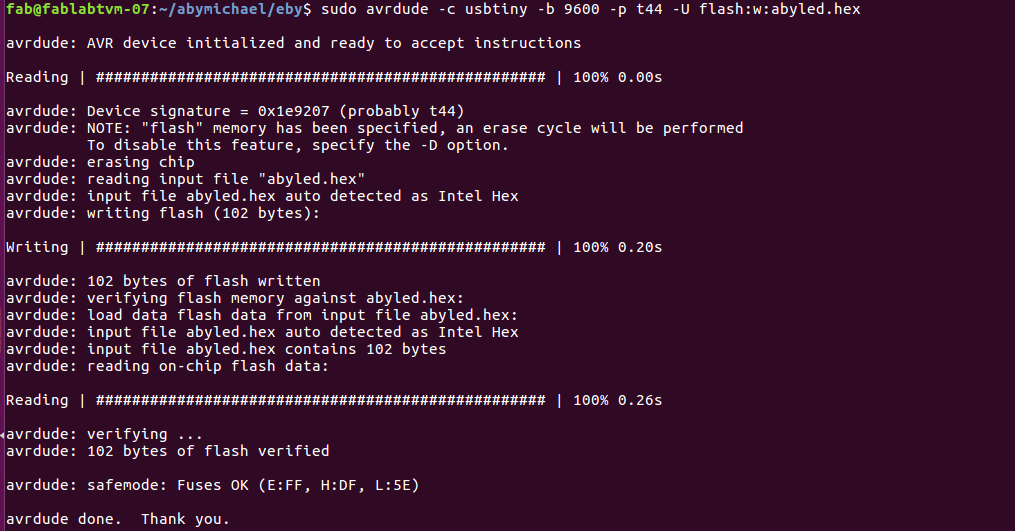Viewport: 1015px width, 531px height.
Task: Click the '102 bytes of flash written' line
Action: click(x=163, y=281)
